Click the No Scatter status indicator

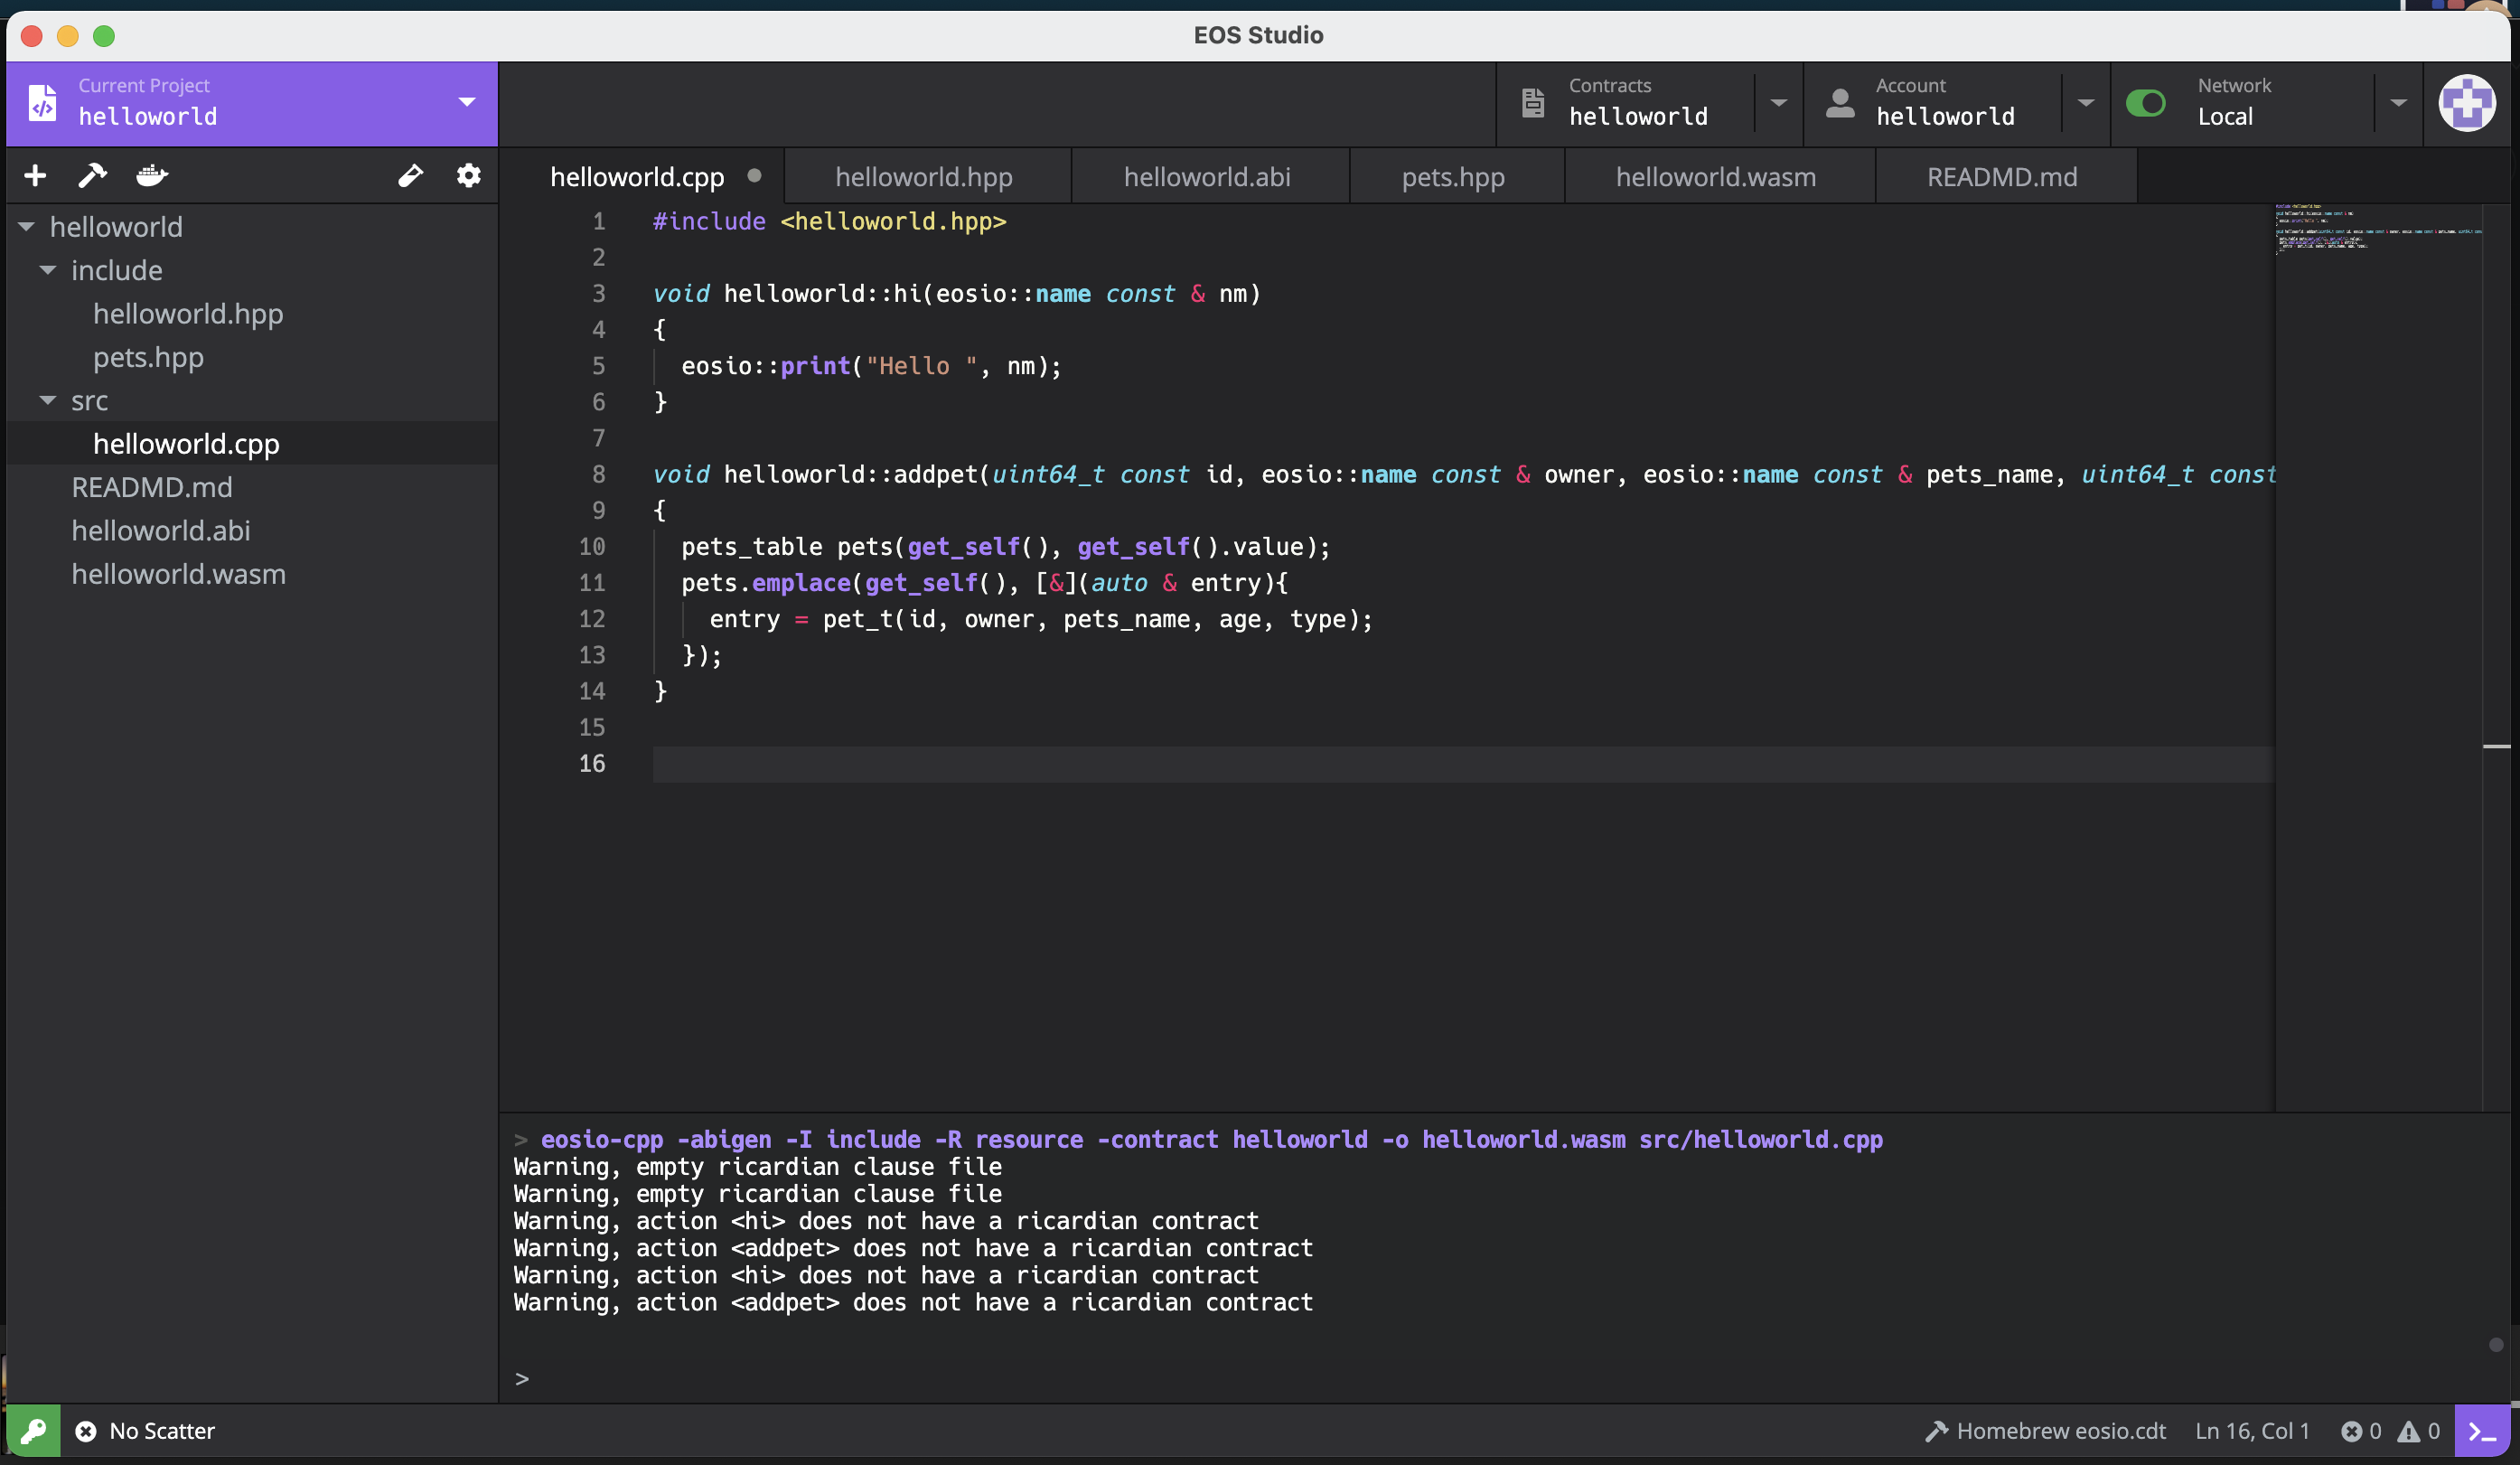(x=145, y=1431)
